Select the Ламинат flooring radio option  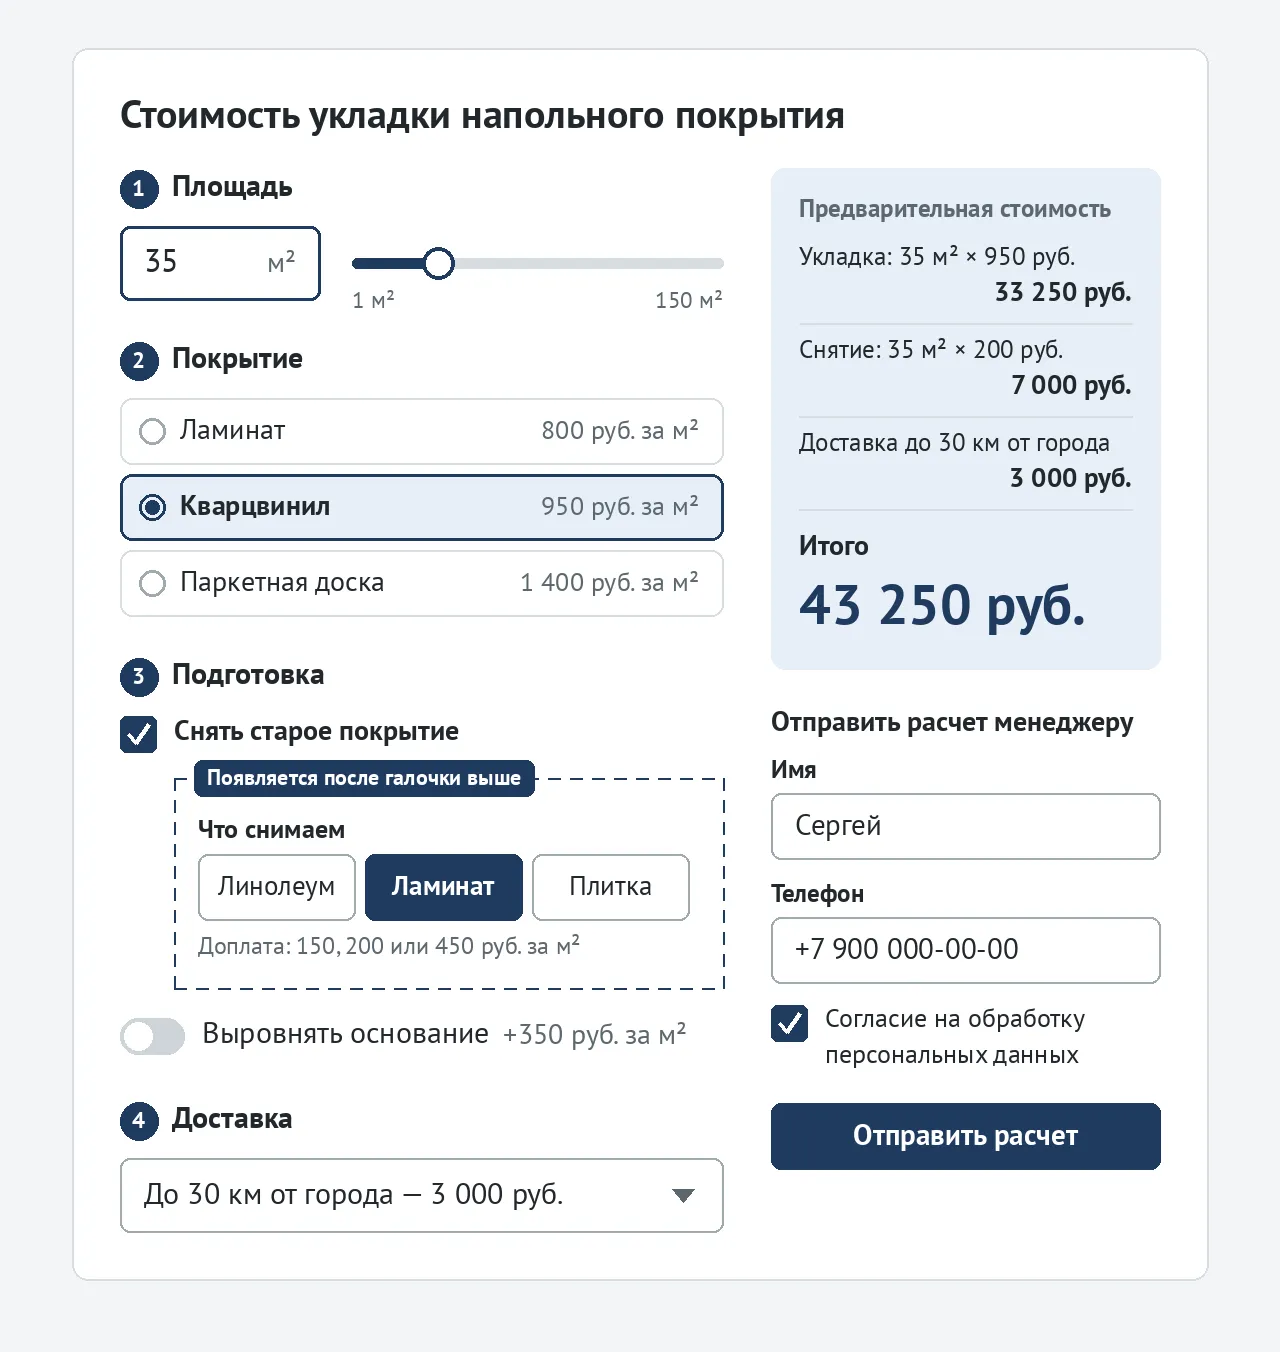click(421, 431)
